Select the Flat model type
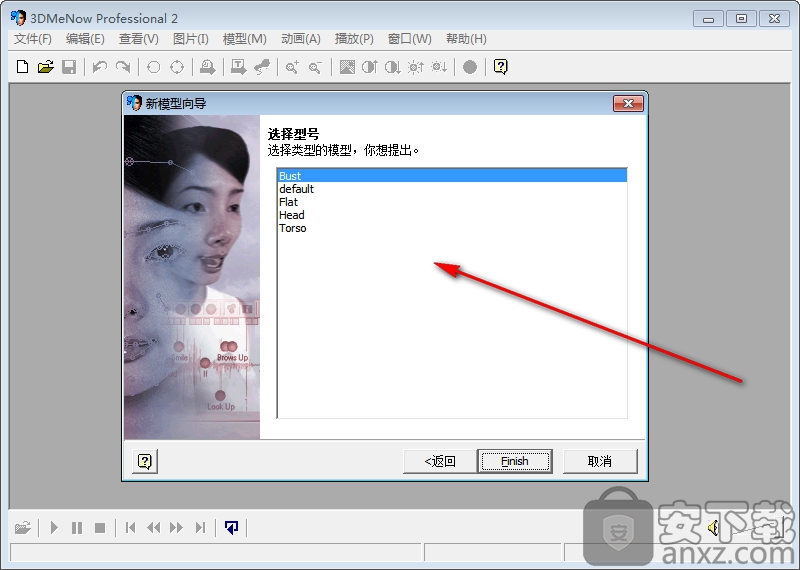The image size is (800, 570). [452, 202]
